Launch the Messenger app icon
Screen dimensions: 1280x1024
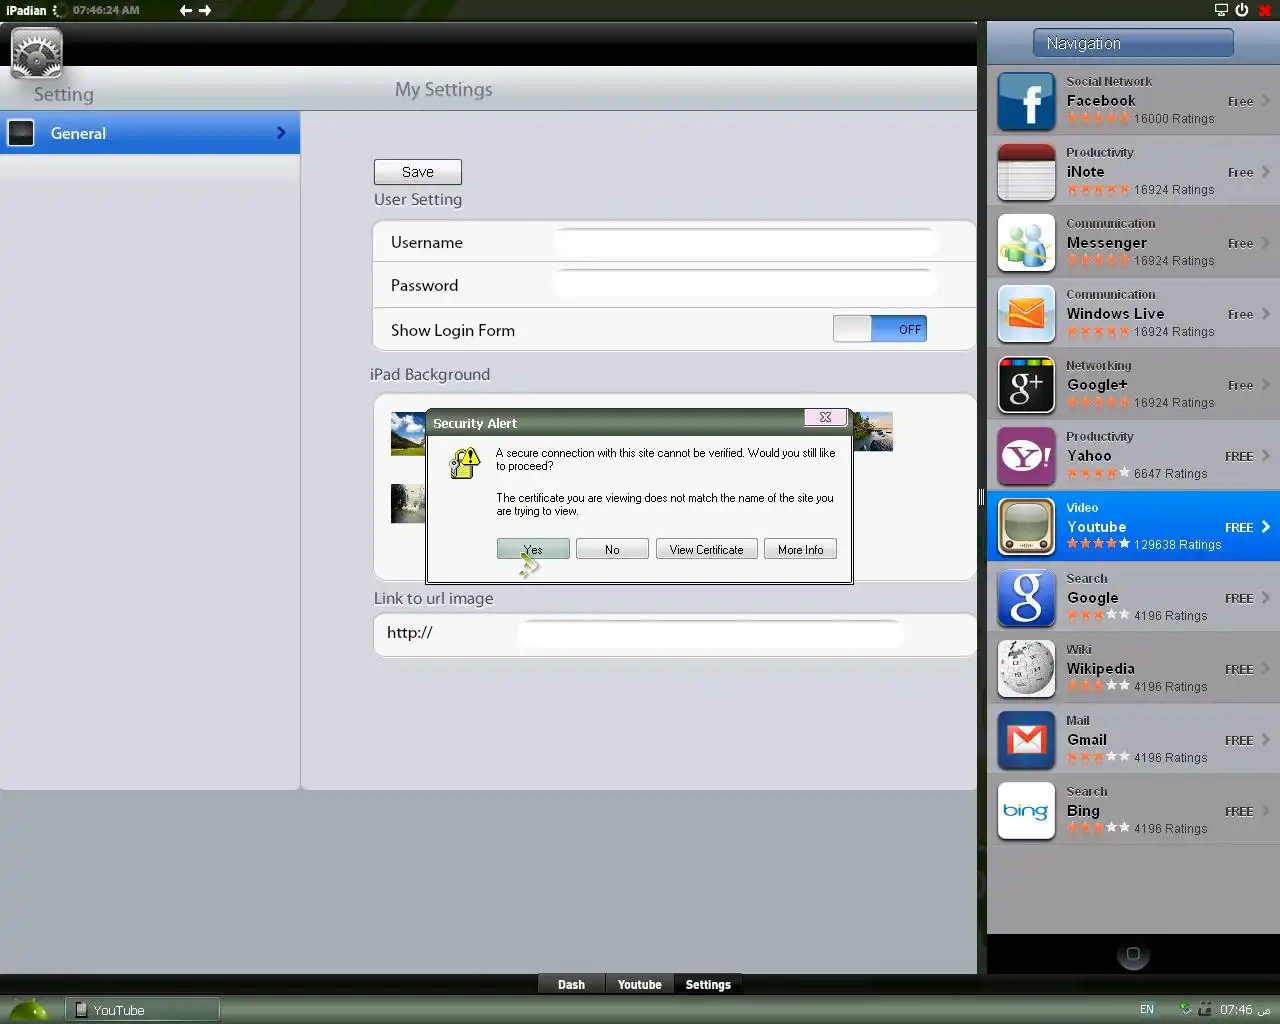pos(1026,243)
